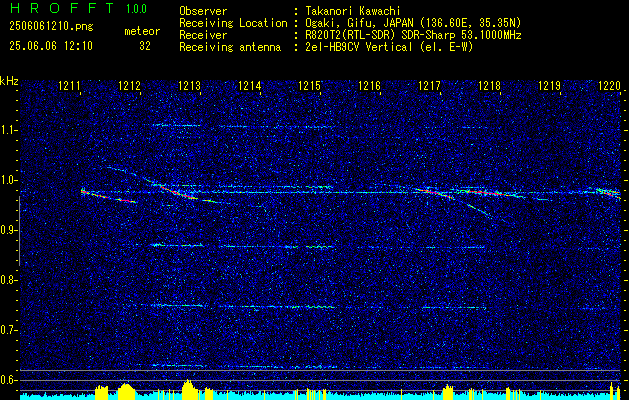Click the 1220 time marker
Viewport: 629px width, 400px height.
click(609, 85)
